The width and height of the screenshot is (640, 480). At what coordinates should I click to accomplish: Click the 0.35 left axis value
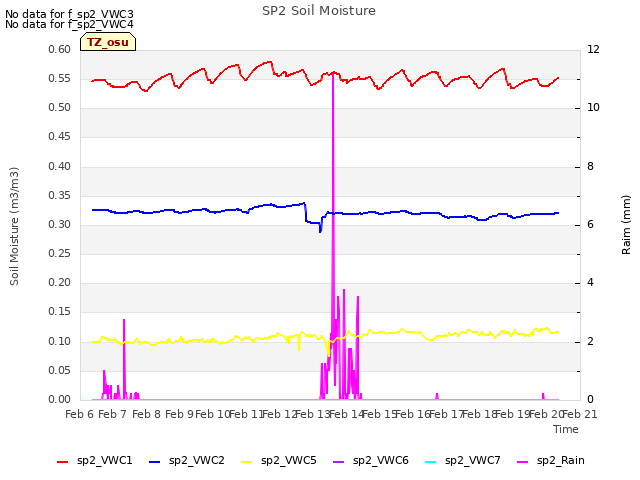(x=60, y=196)
